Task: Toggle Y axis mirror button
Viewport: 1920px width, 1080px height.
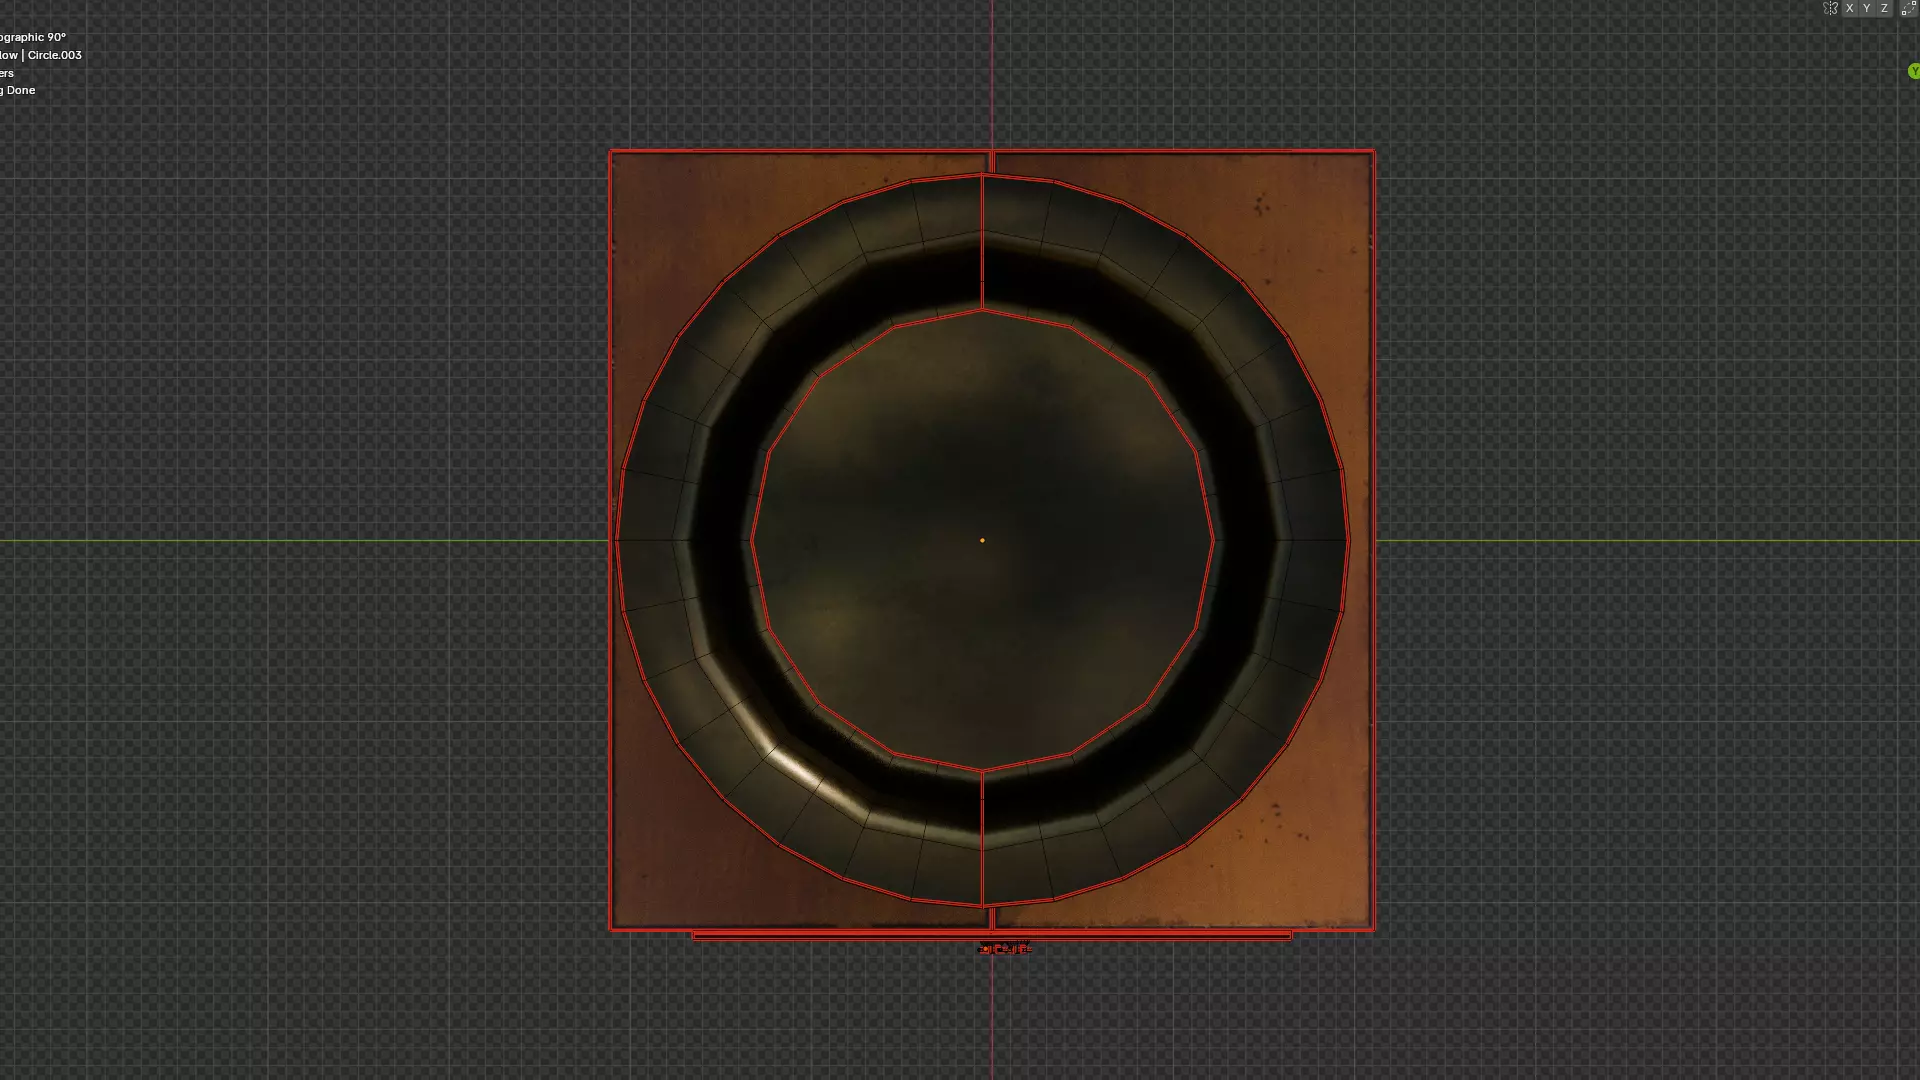Action: [1866, 8]
